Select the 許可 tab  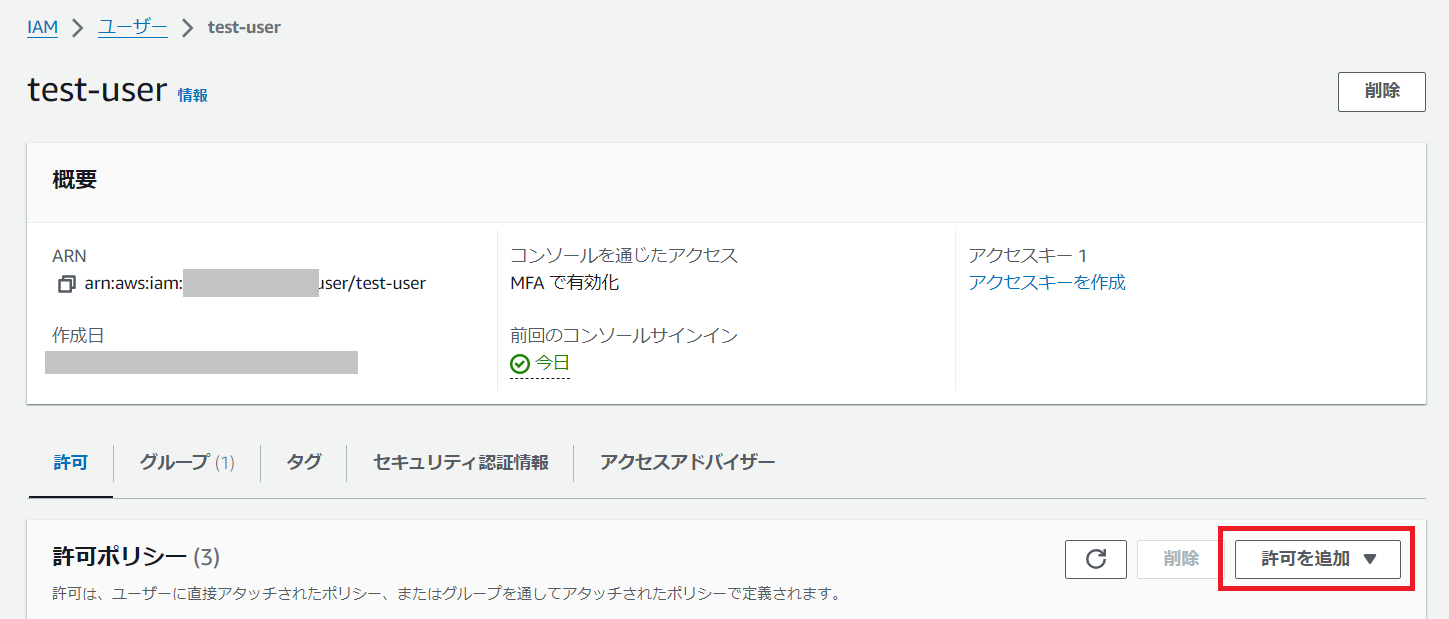70,462
